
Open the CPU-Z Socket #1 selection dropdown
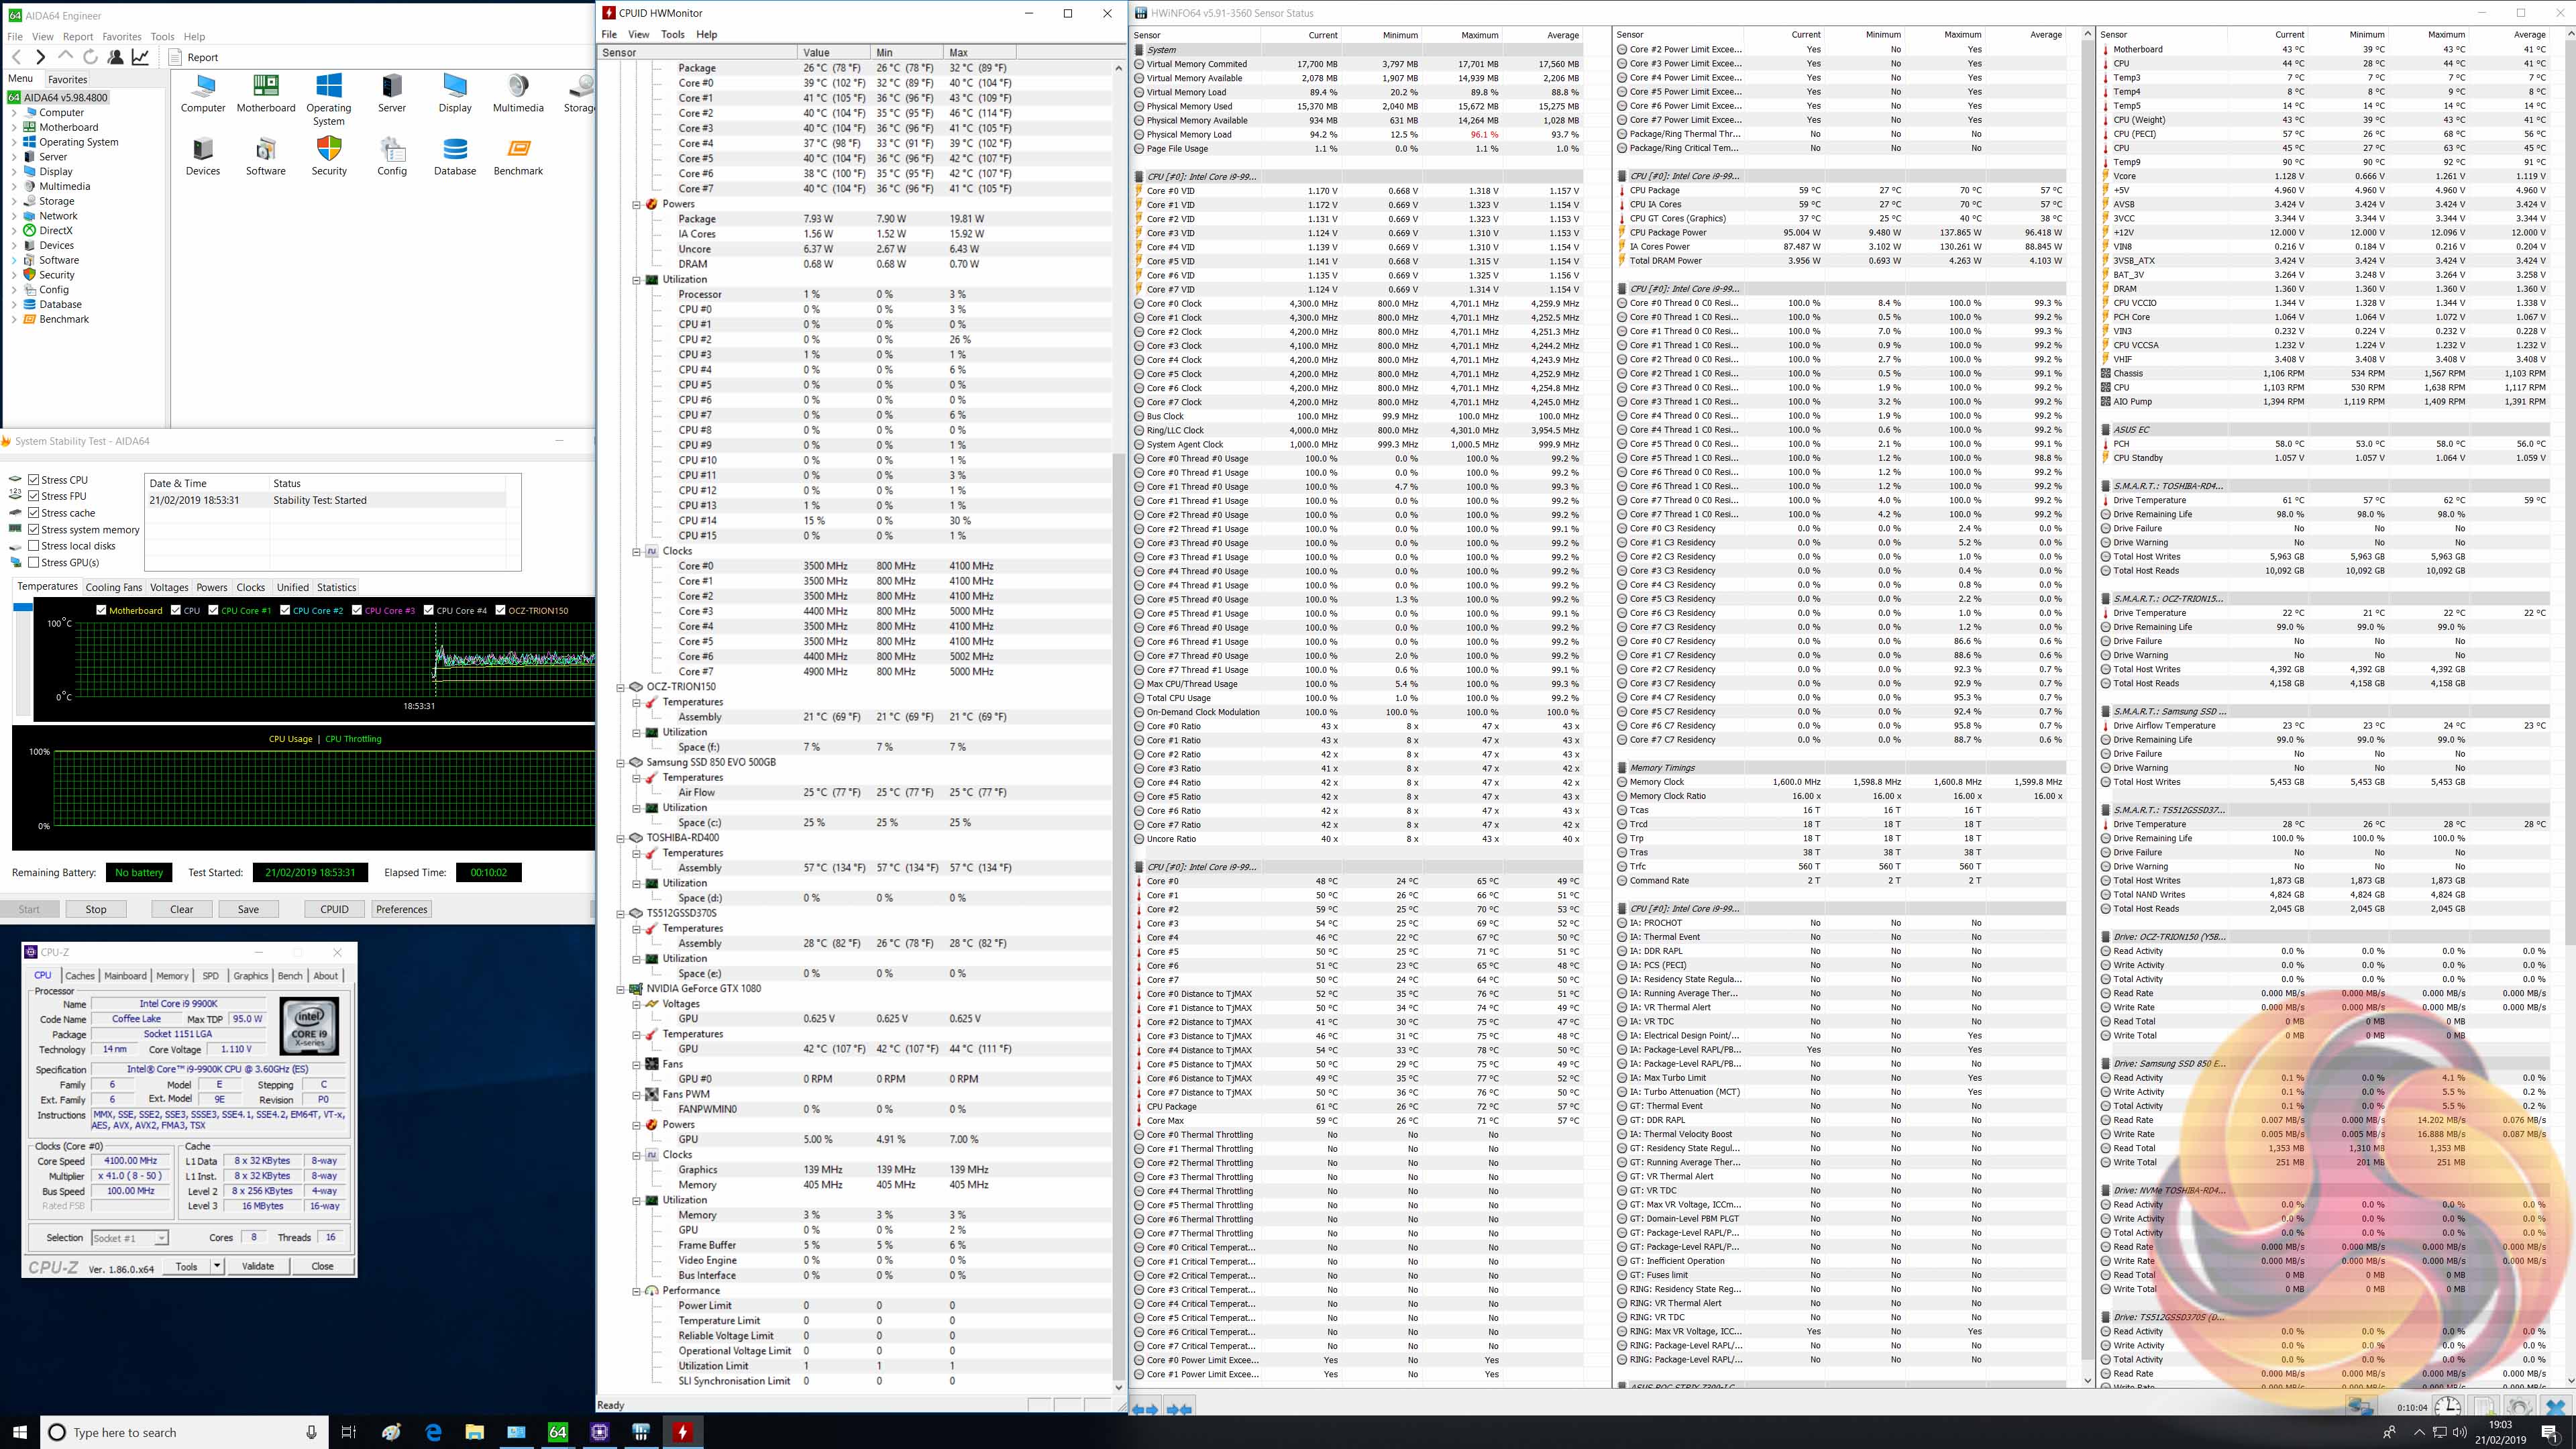pos(161,1238)
